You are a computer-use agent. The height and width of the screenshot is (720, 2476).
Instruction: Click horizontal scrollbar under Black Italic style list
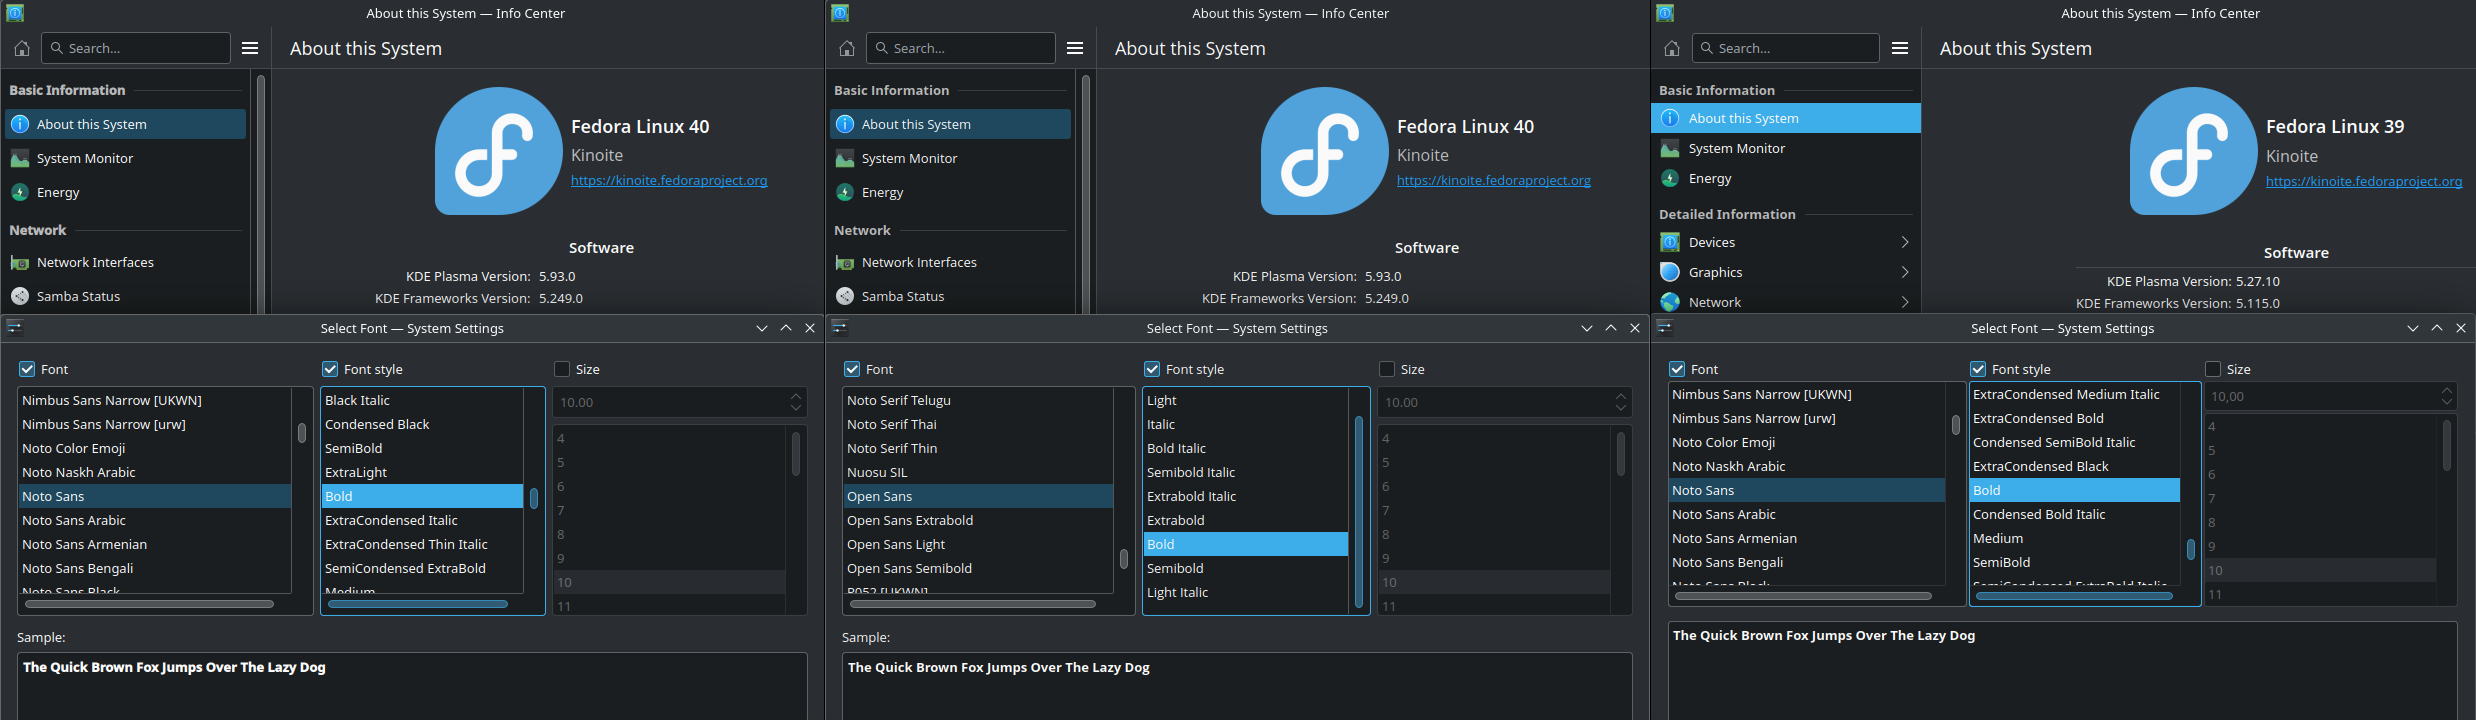[418, 604]
